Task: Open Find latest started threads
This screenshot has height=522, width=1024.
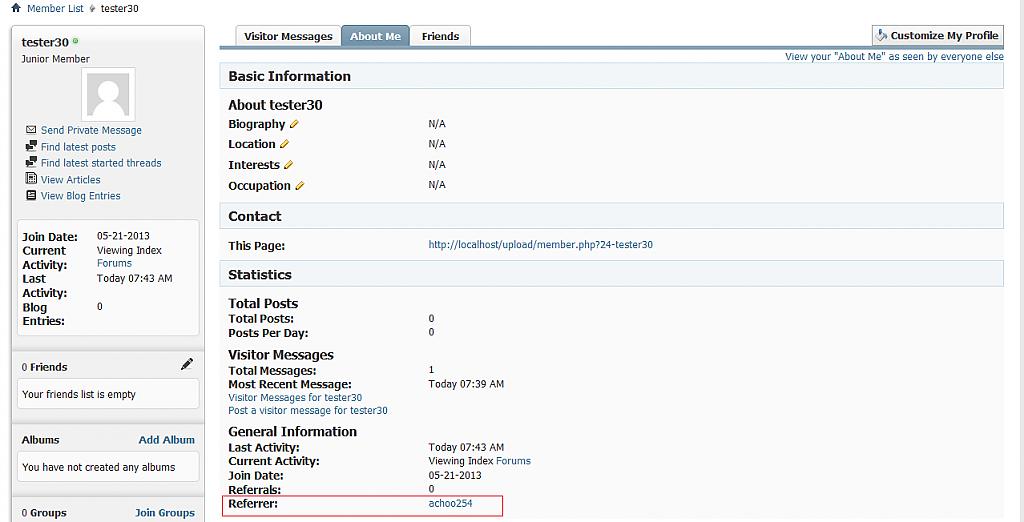Action: coord(101,163)
